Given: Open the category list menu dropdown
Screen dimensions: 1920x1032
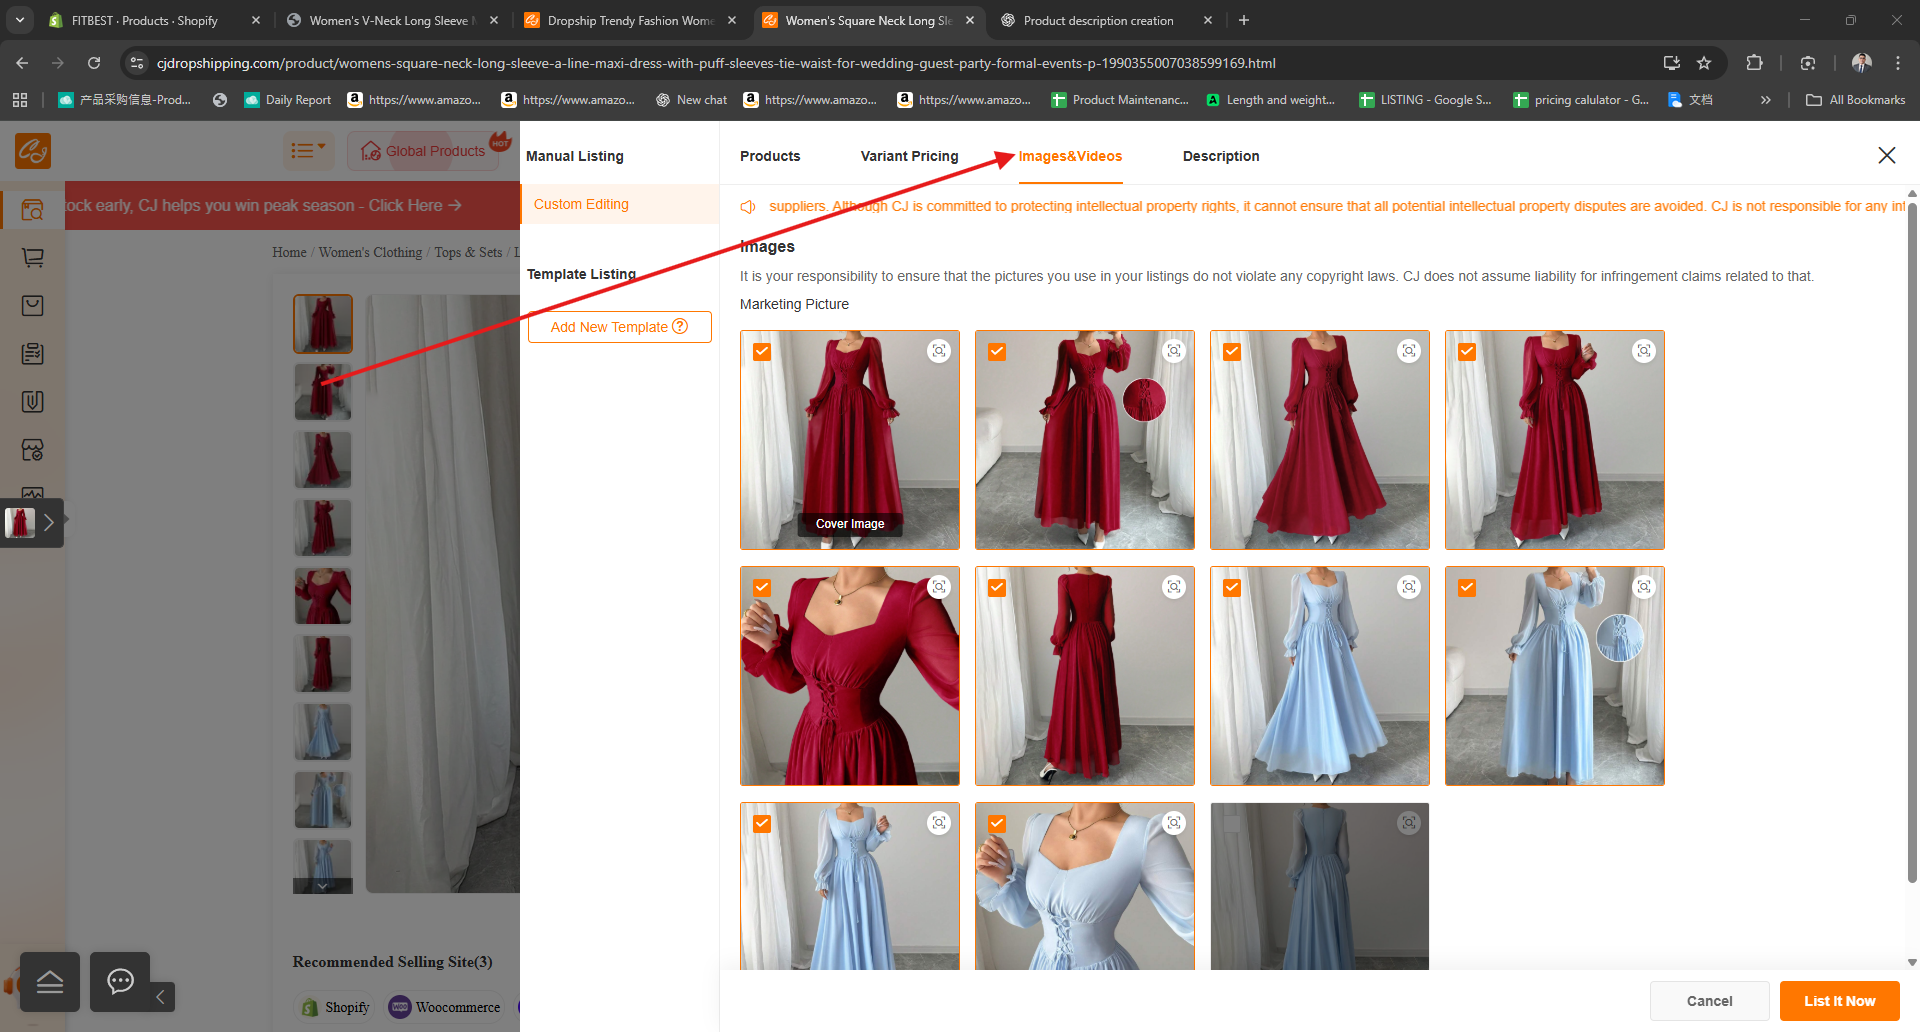Looking at the screenshot, I should (307, 151).
